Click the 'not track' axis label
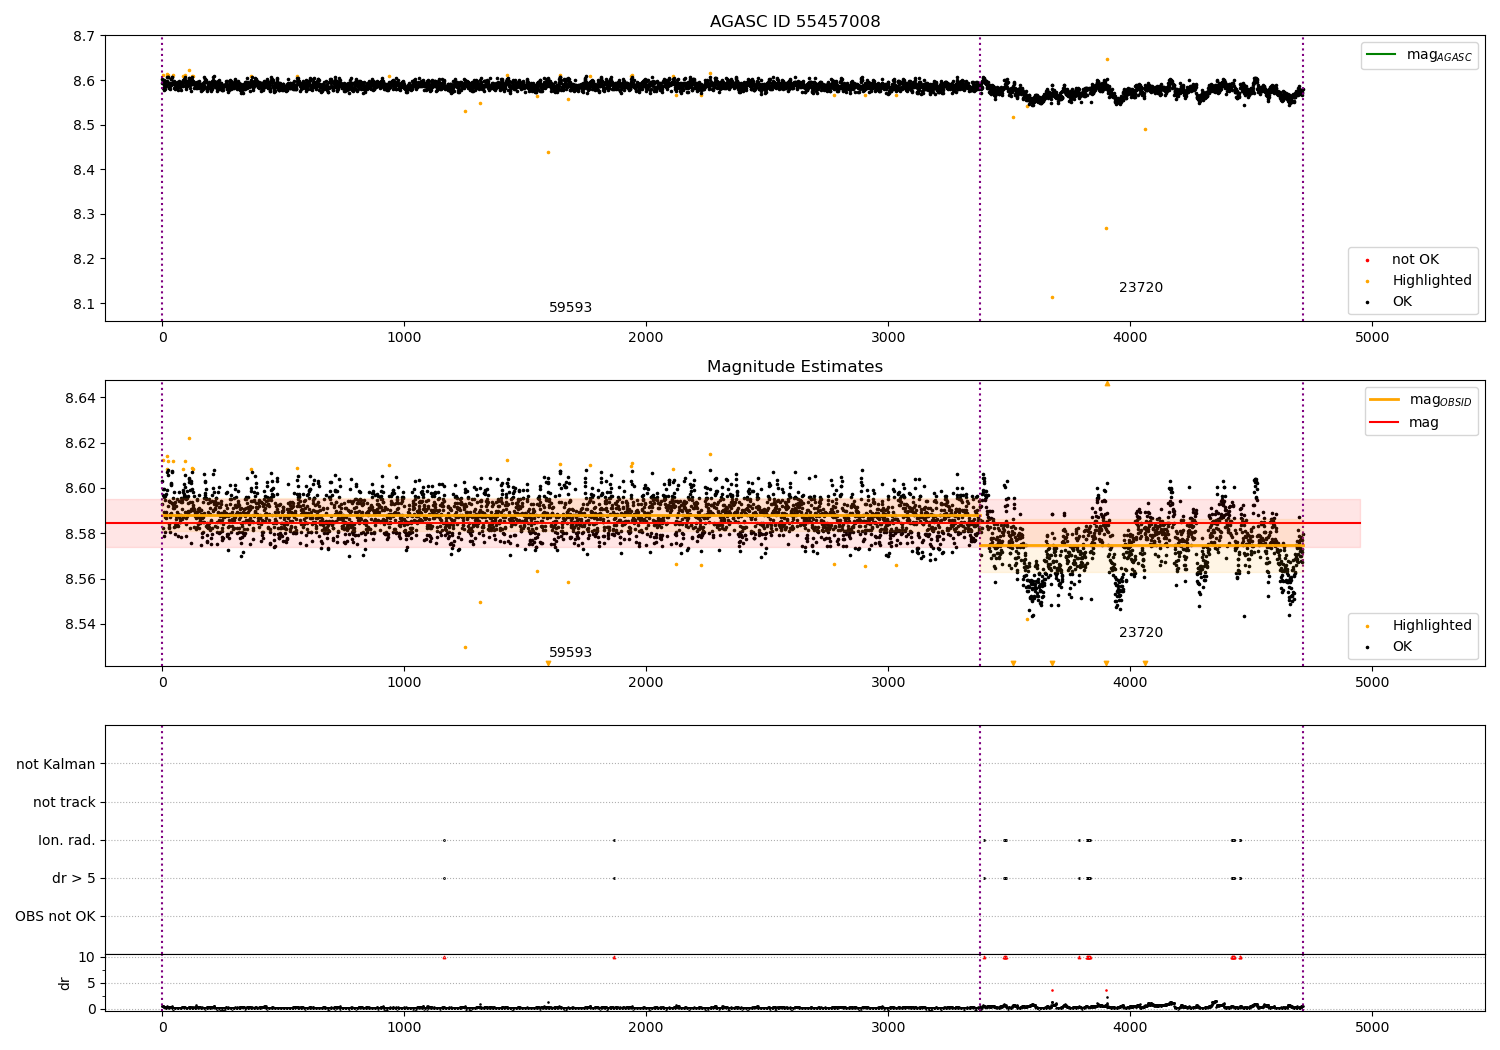Viewport: 1500px width, 1050px height. (x=64, y=802)
